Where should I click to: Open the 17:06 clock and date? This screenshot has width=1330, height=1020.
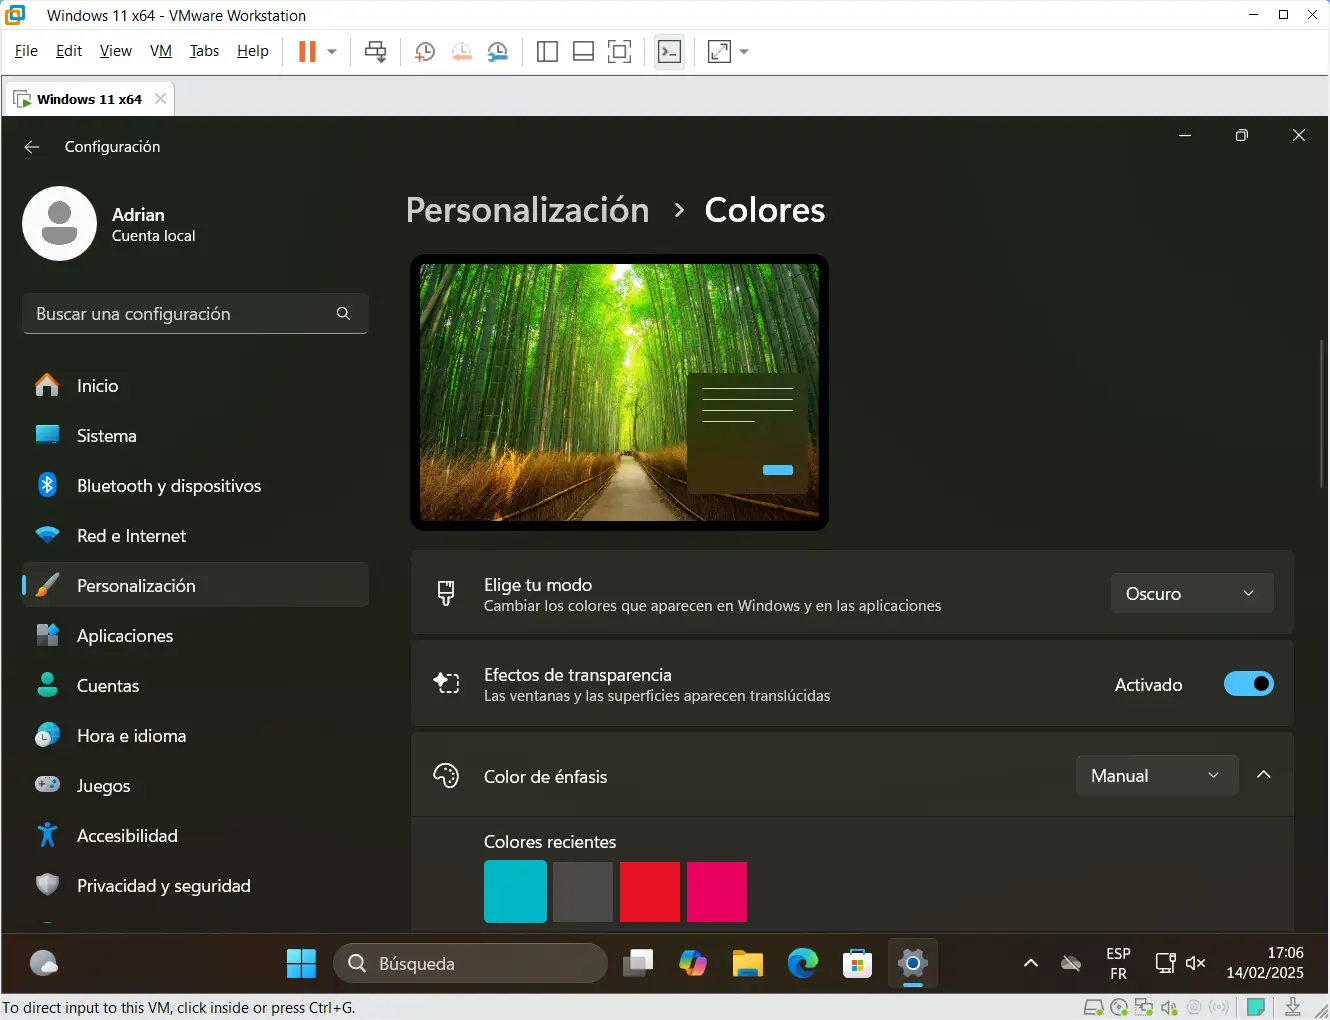point(1265,964)
